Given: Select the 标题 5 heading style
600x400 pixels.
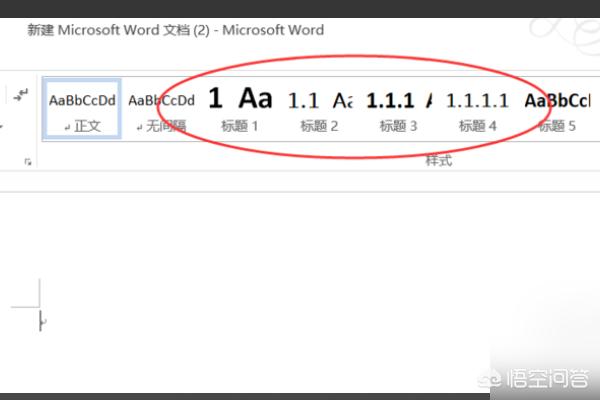Looking at the screenshot, I should pos(557,110).
